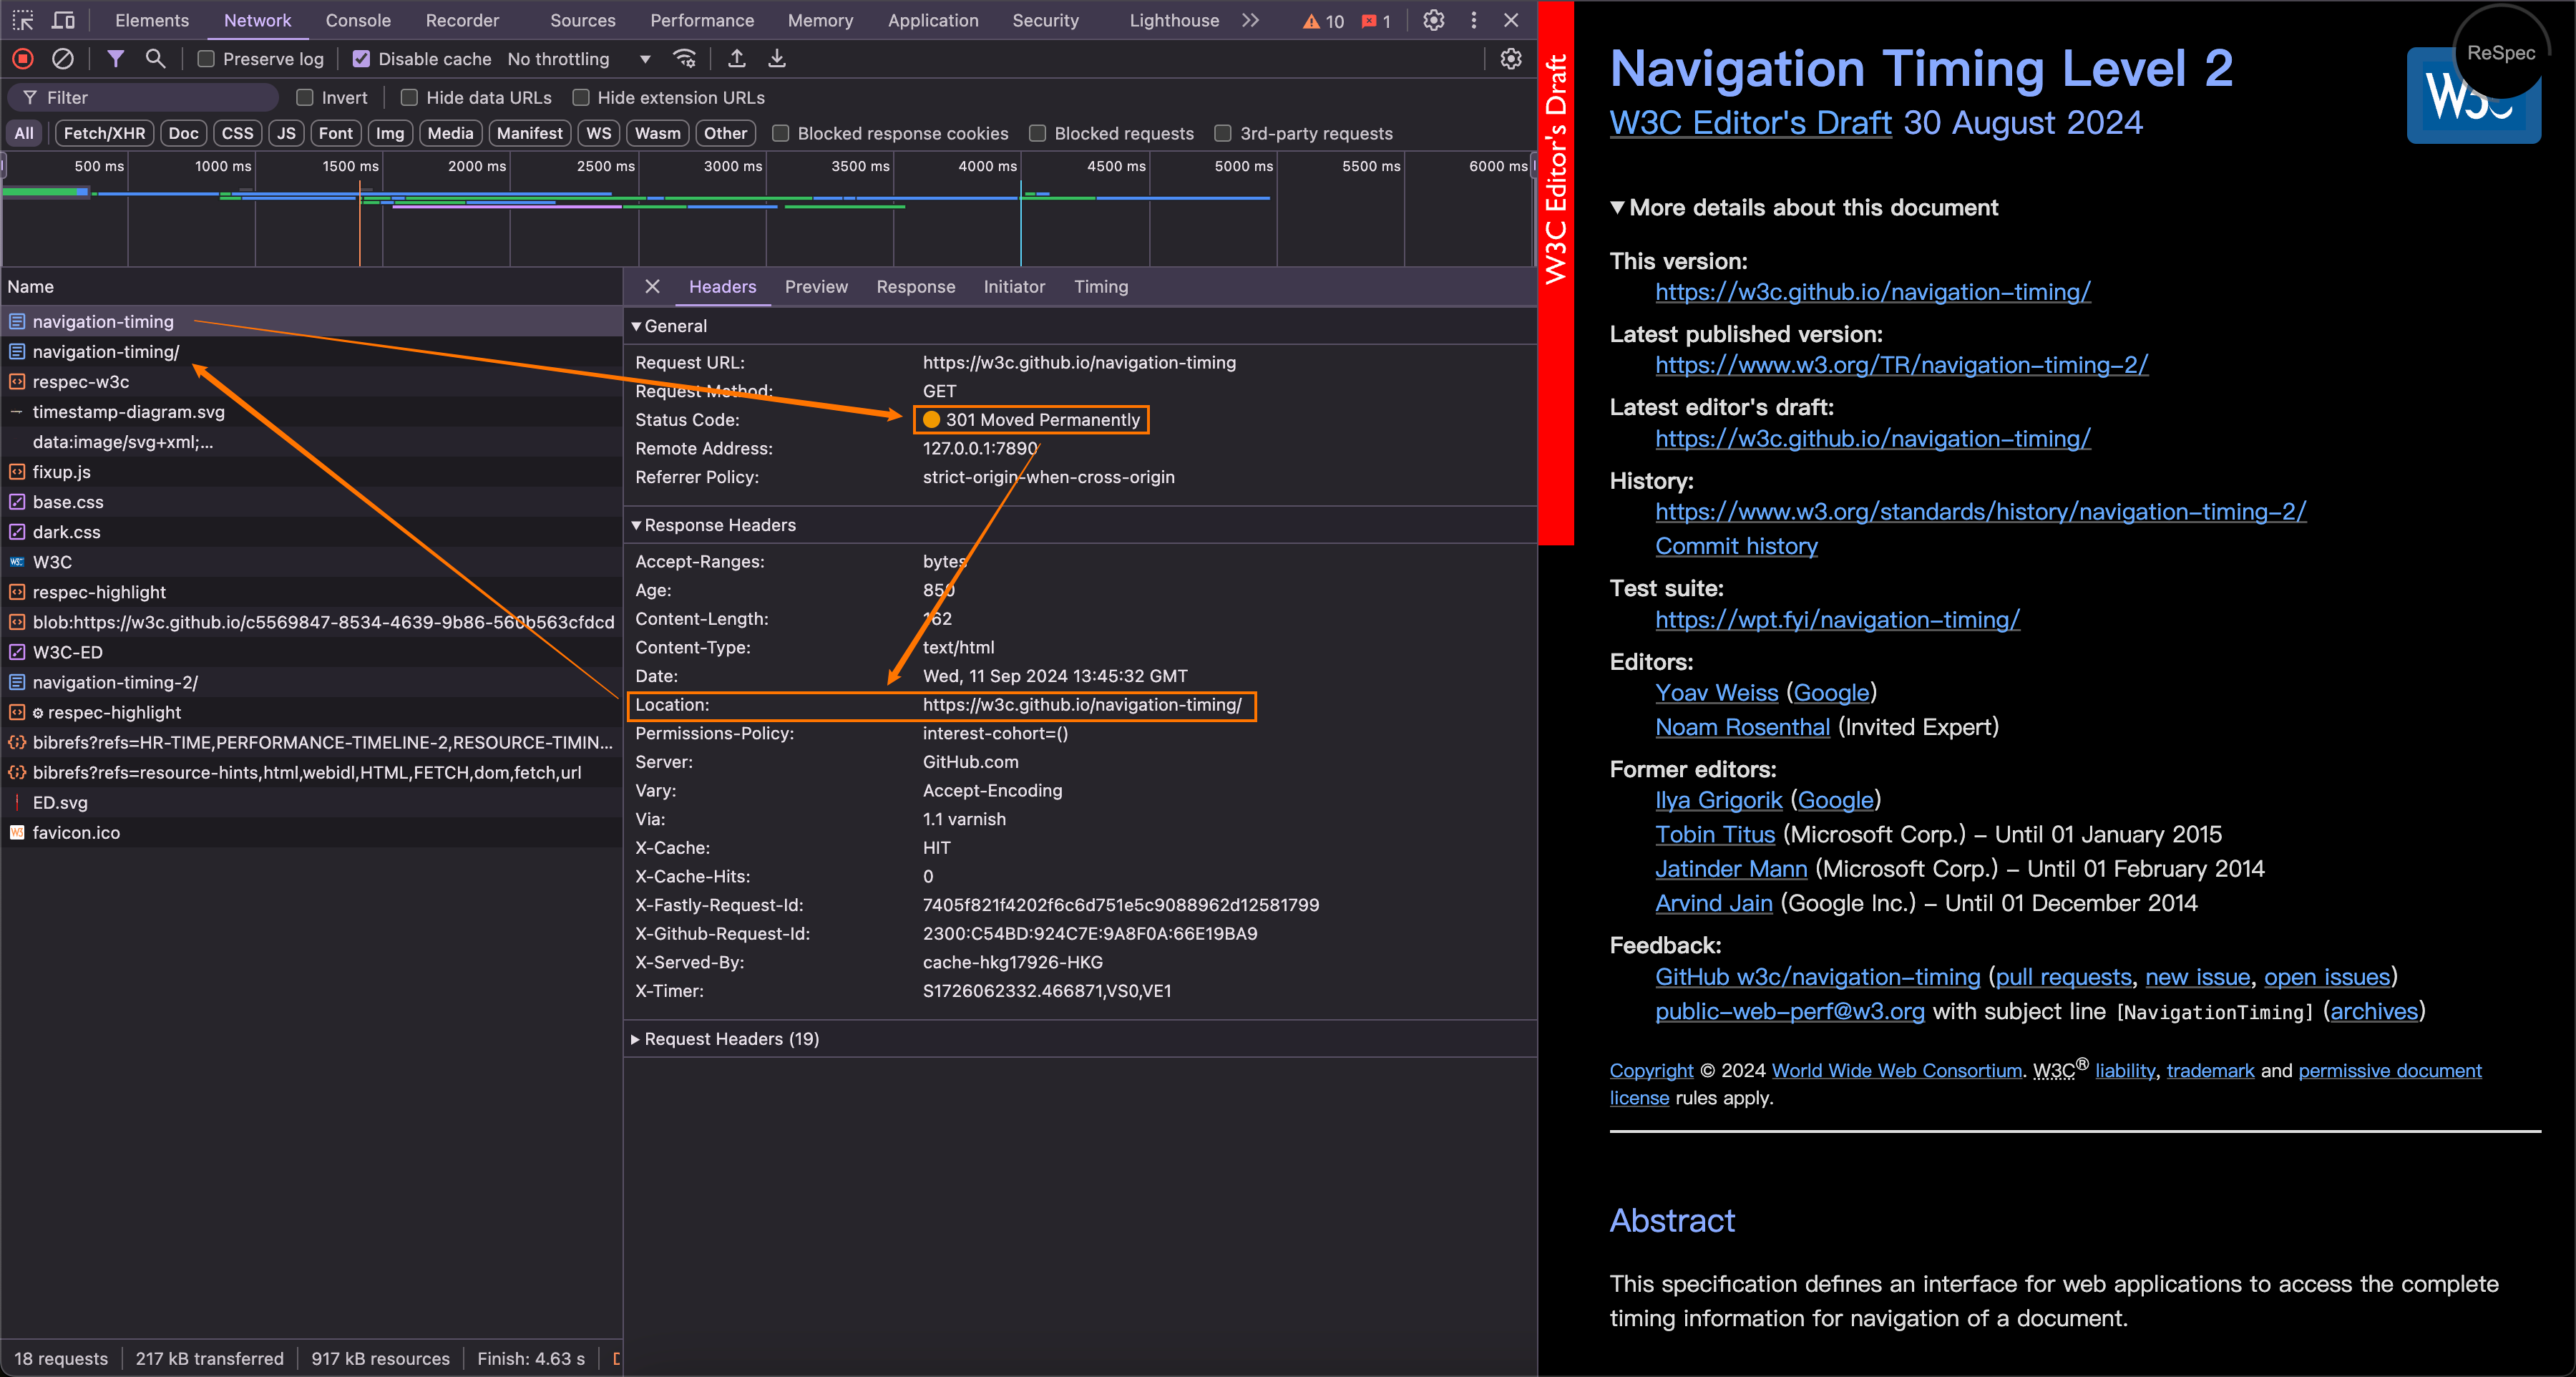Open the Sources tab
The width and height of the screenshot is (2576, 1377).
(x=583, y=20)
